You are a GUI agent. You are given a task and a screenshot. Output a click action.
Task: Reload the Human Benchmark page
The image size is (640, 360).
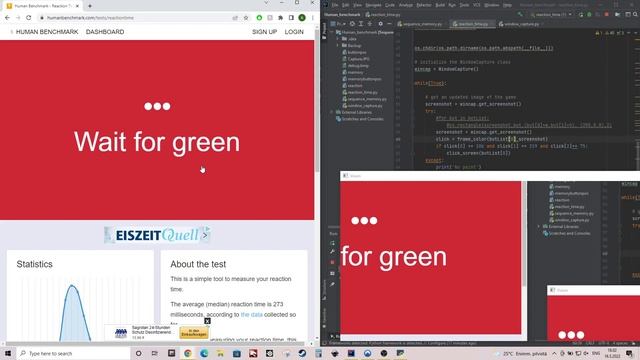[x=29, y=18]
